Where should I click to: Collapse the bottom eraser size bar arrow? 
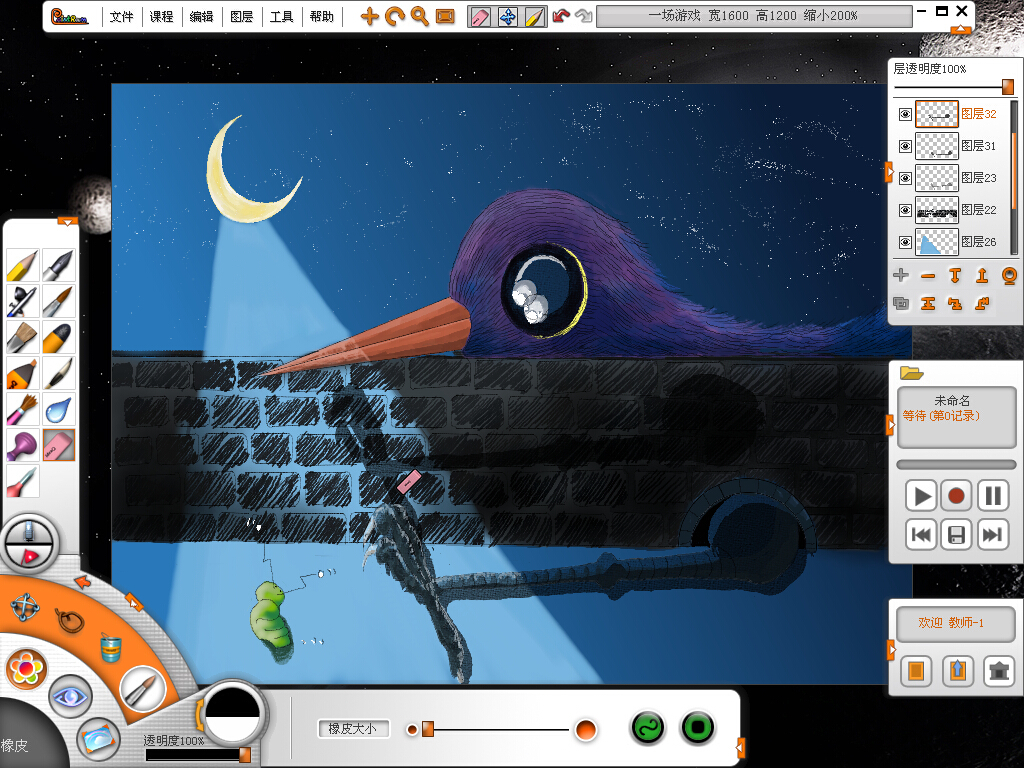click(740, 746)
